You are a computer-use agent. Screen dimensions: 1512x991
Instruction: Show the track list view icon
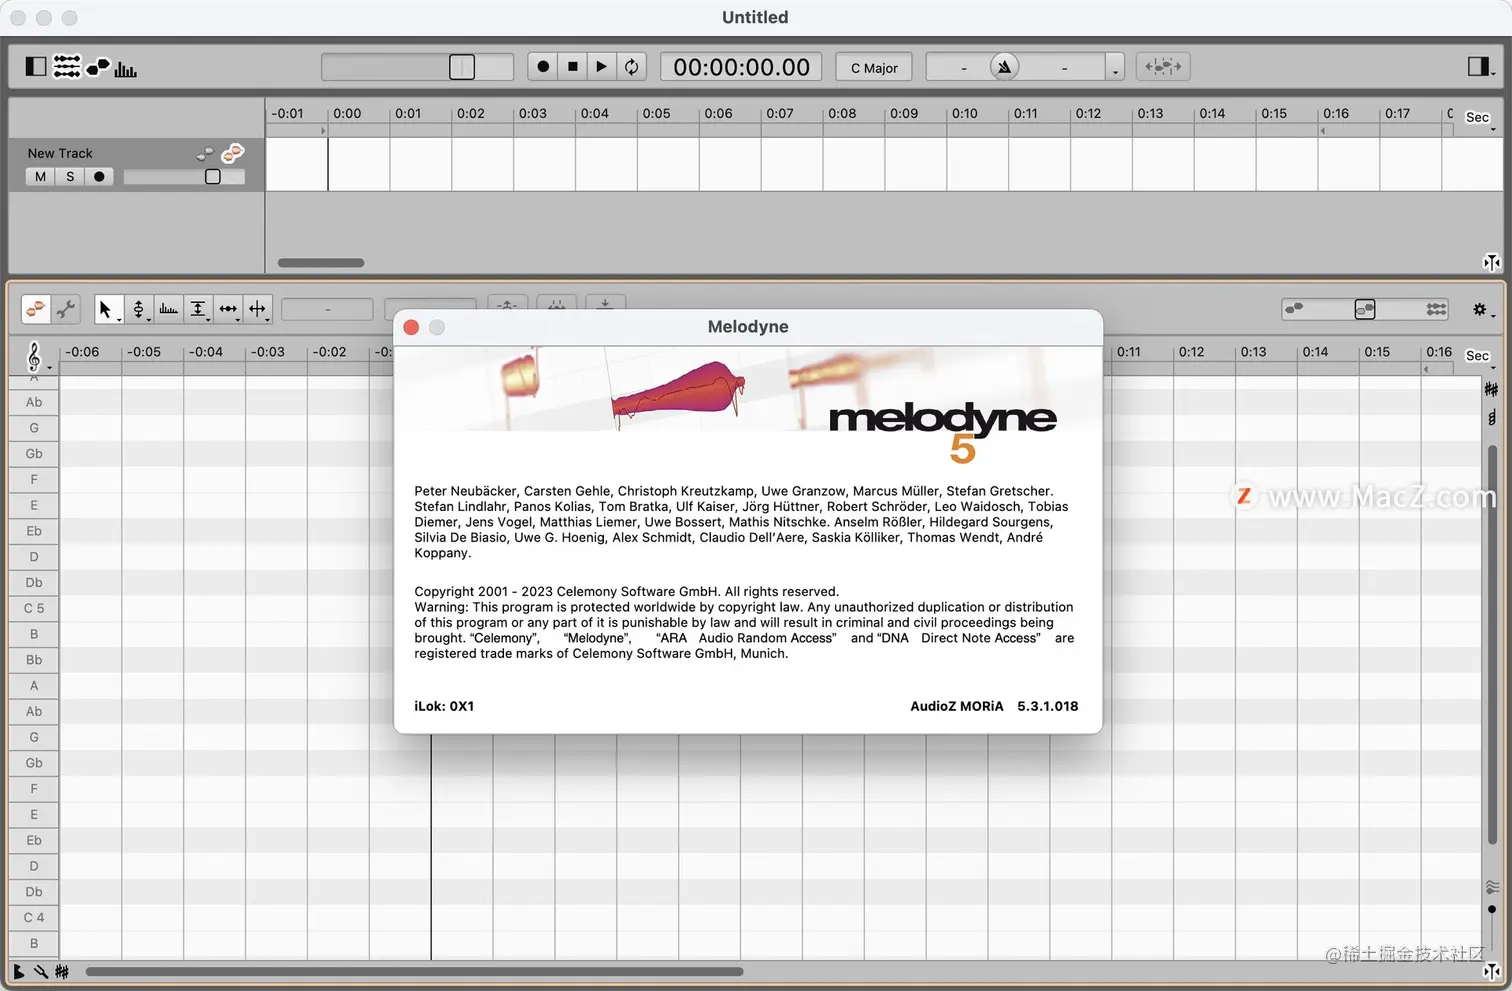[66, 67]
